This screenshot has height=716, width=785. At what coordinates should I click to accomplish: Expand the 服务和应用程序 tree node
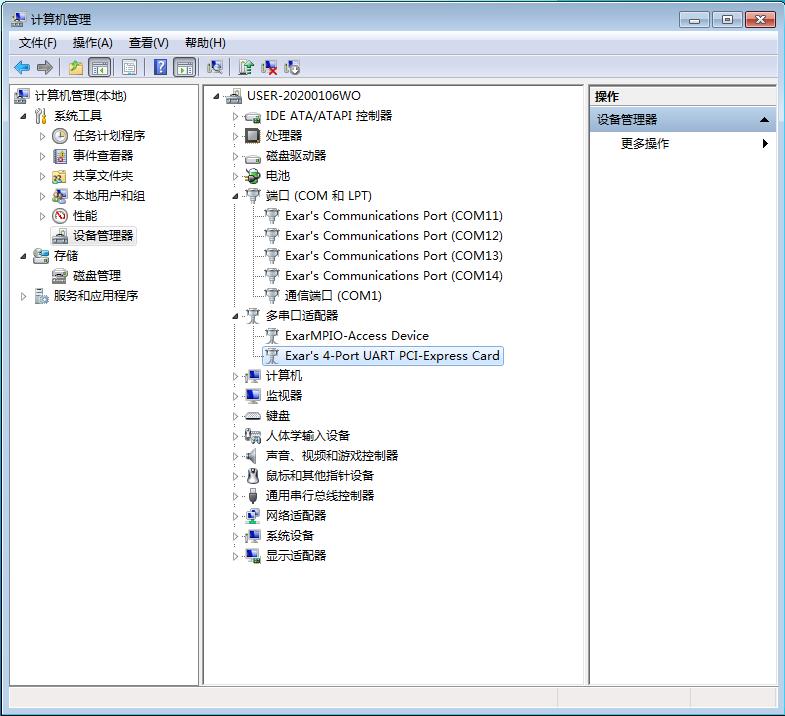point(24,296)
